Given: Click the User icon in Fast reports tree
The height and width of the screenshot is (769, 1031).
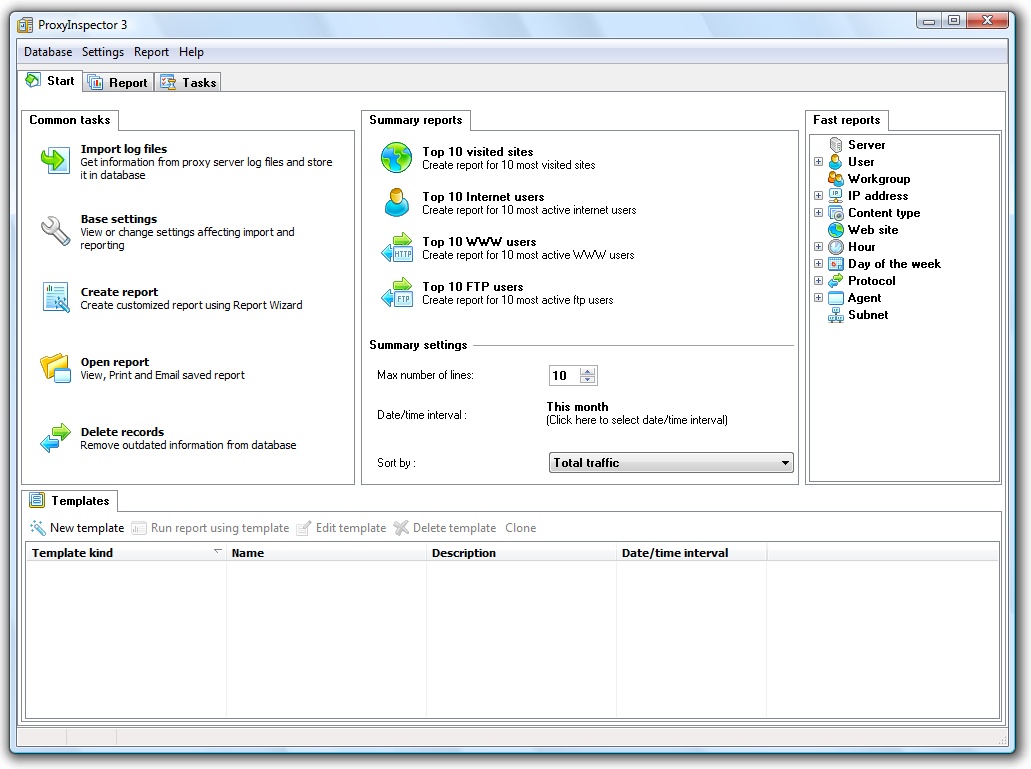Looking at the screenshot, I should click(x=836, y=162).
